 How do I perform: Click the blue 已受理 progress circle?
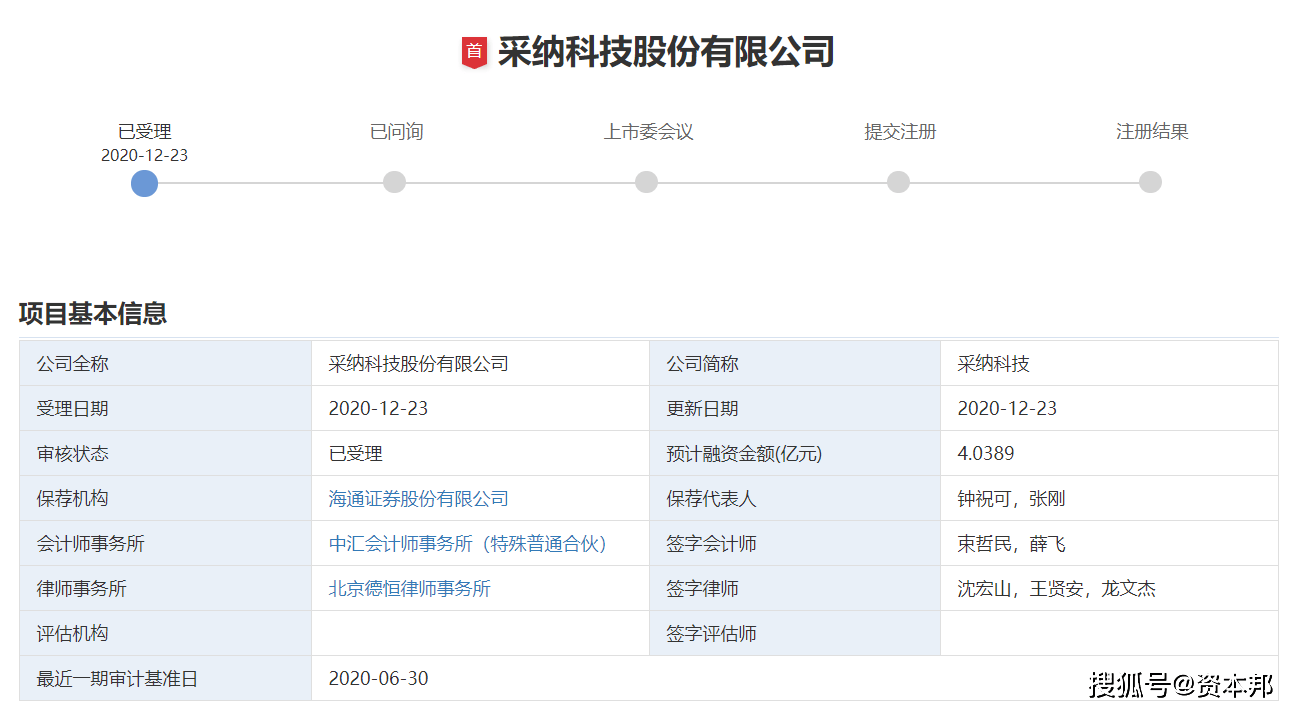coord(145,183)
